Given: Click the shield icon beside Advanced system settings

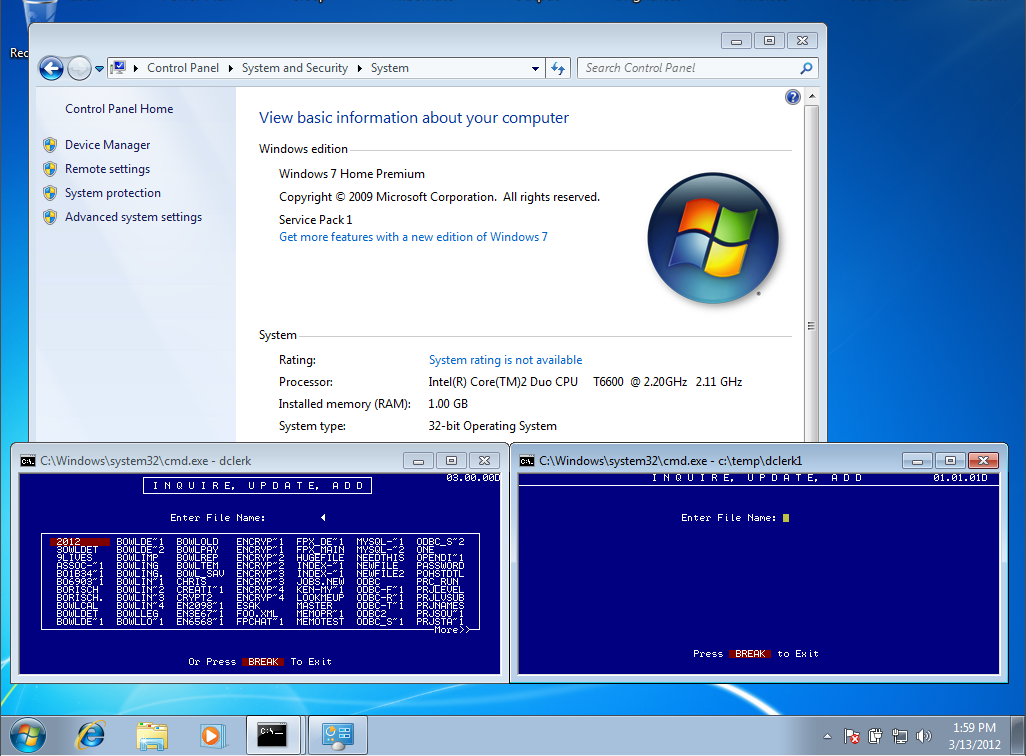Looking at the screenshot, I should point(50,217).
